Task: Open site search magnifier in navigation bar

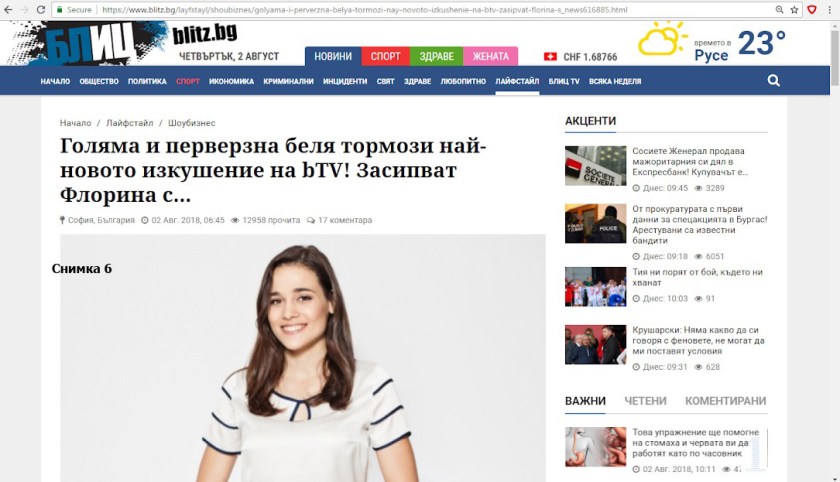Action: (x=774, y=81)
